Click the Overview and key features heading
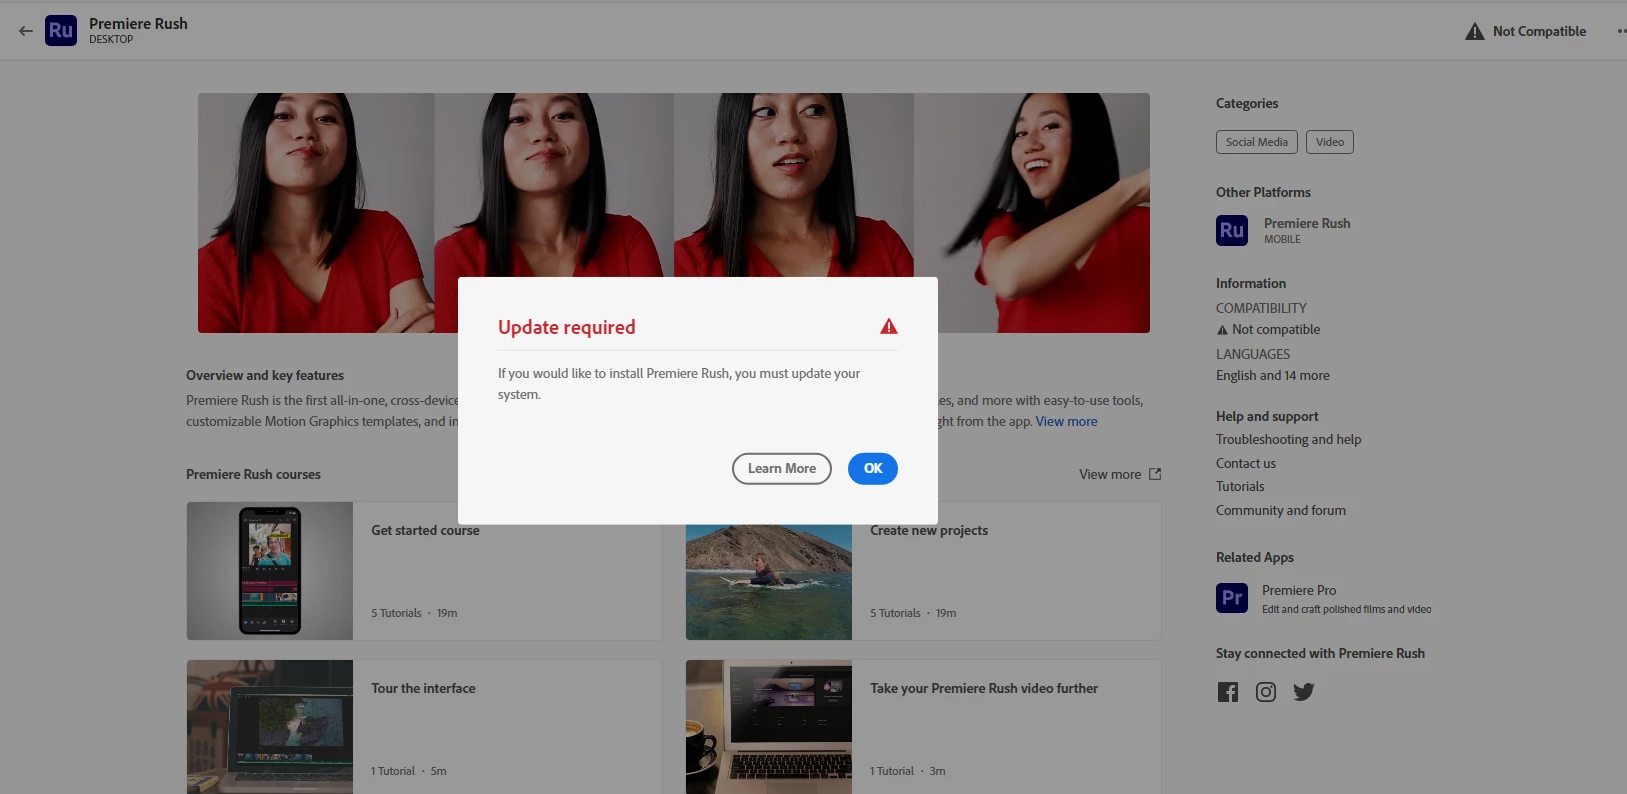This screenshot has height=794, width=1627. (x=265, y=376)
